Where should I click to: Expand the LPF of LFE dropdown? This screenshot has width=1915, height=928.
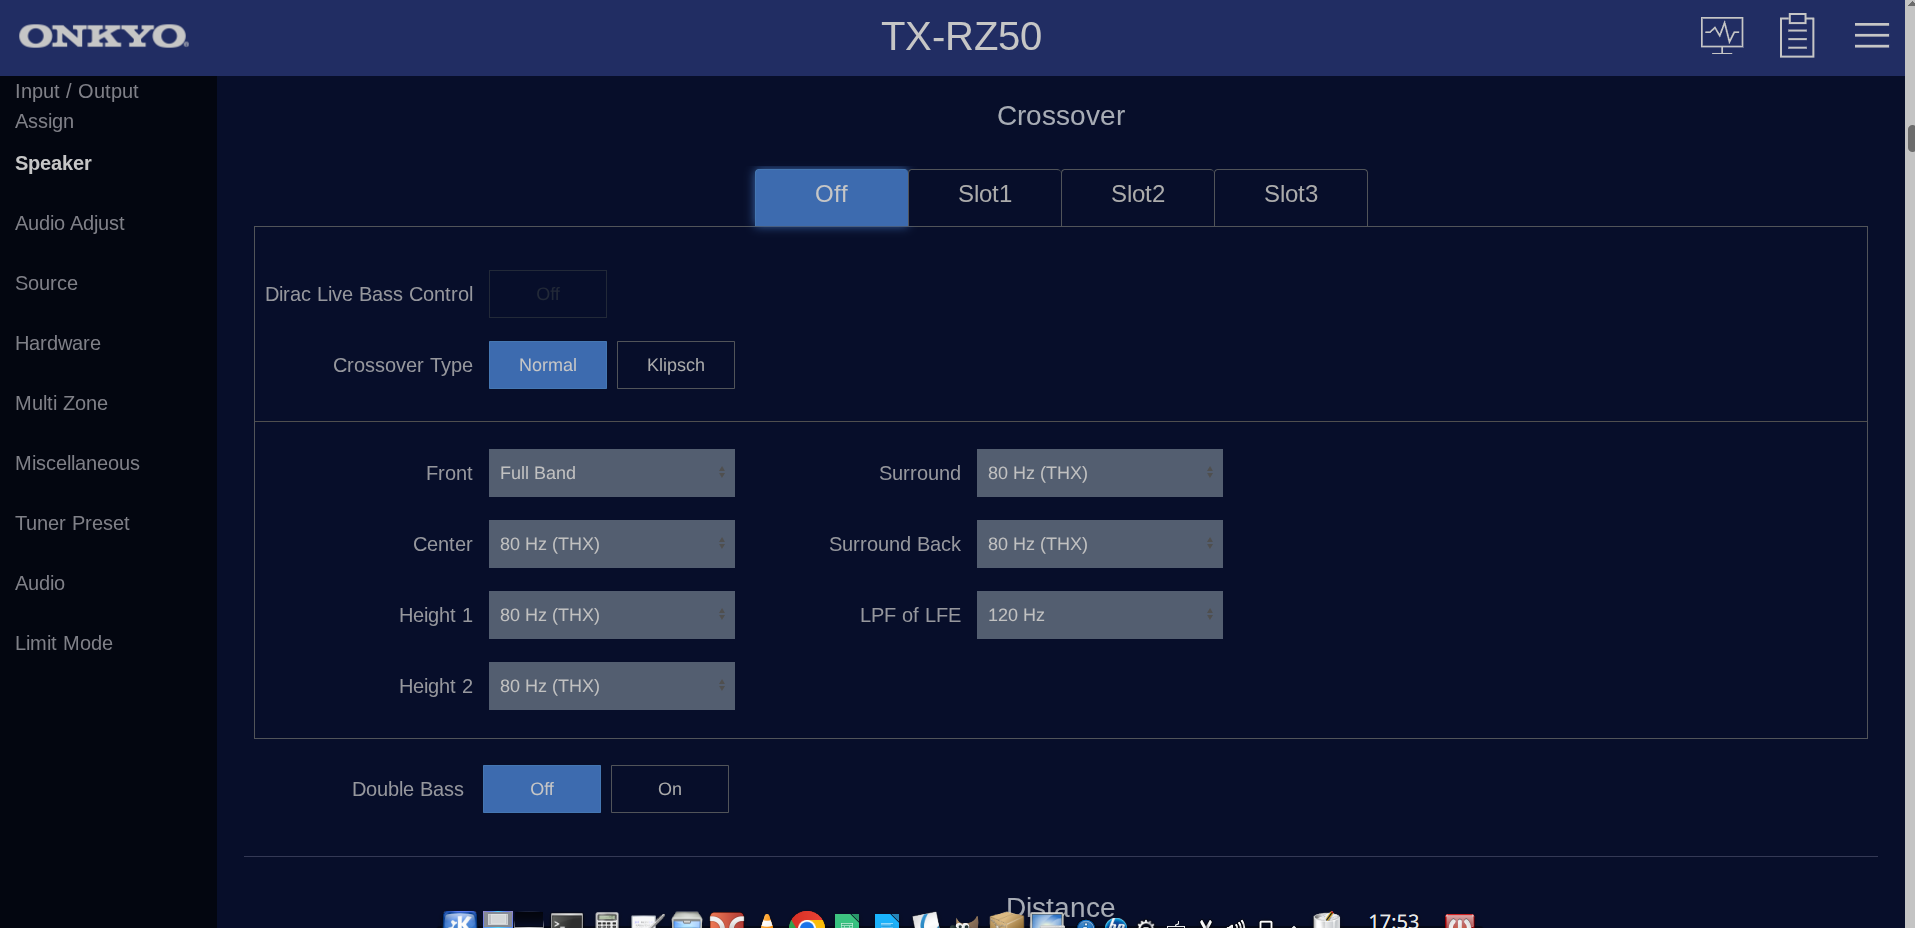(1099, 615)
